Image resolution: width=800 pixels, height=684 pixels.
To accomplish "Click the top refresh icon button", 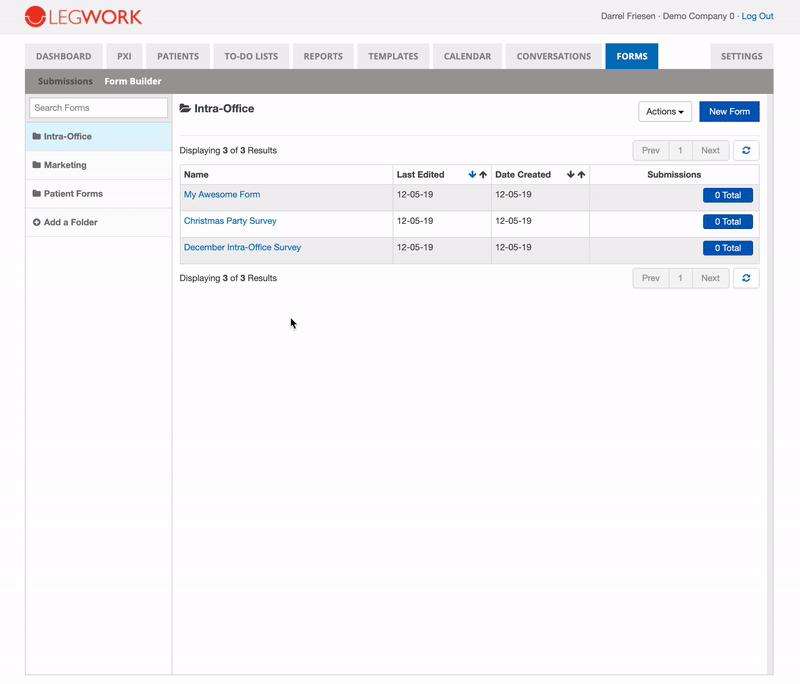I will click(746, 150).
